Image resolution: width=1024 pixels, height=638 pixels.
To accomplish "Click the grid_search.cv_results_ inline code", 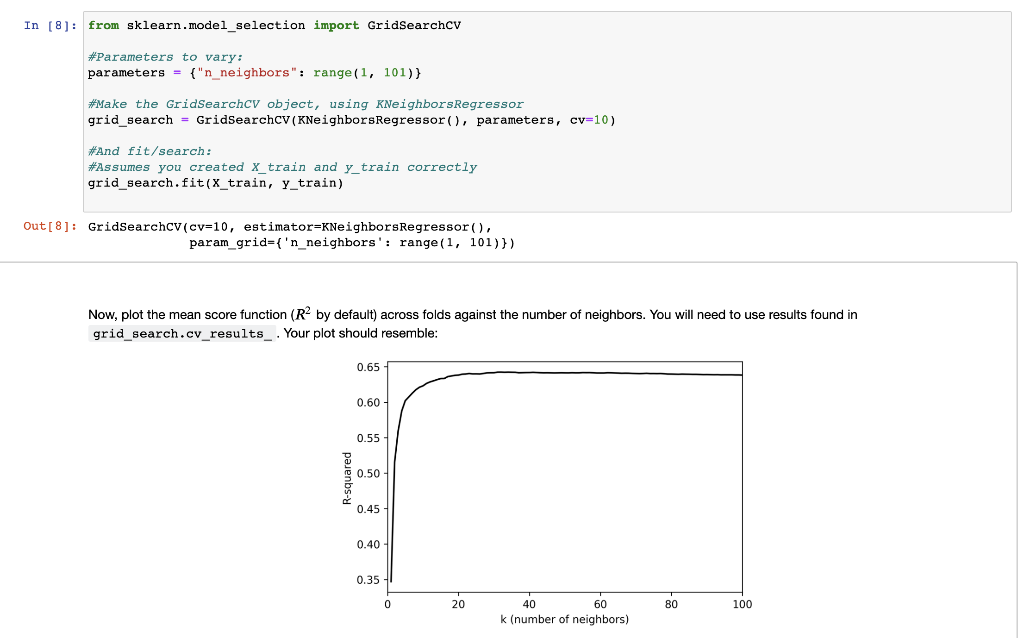I will pos(182,334).
